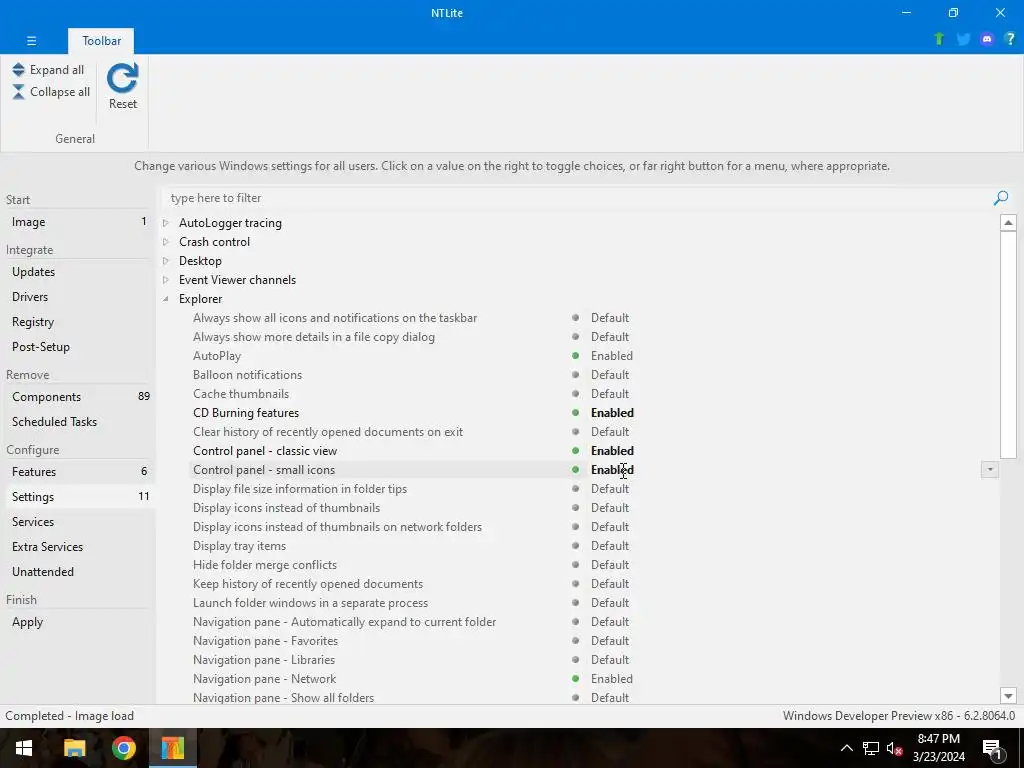1024x768 pixels.
Task: Toggle Display tray items Default value
Action: click(609, 546)
